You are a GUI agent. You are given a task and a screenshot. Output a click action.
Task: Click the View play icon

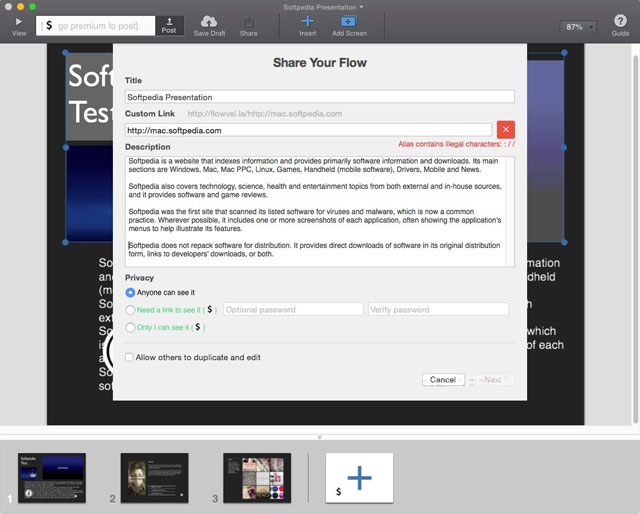click(x=19, y=21)
